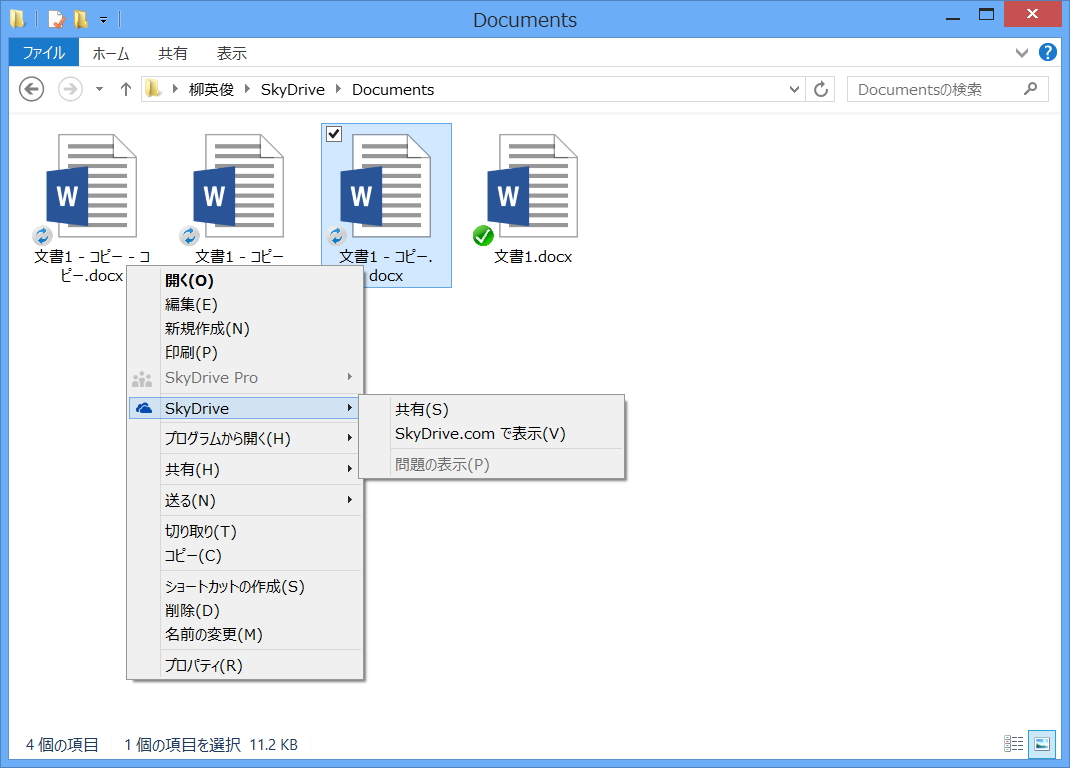
Task: Switch to the 表示 ribbon tab
Action: (x=231, y=53)
